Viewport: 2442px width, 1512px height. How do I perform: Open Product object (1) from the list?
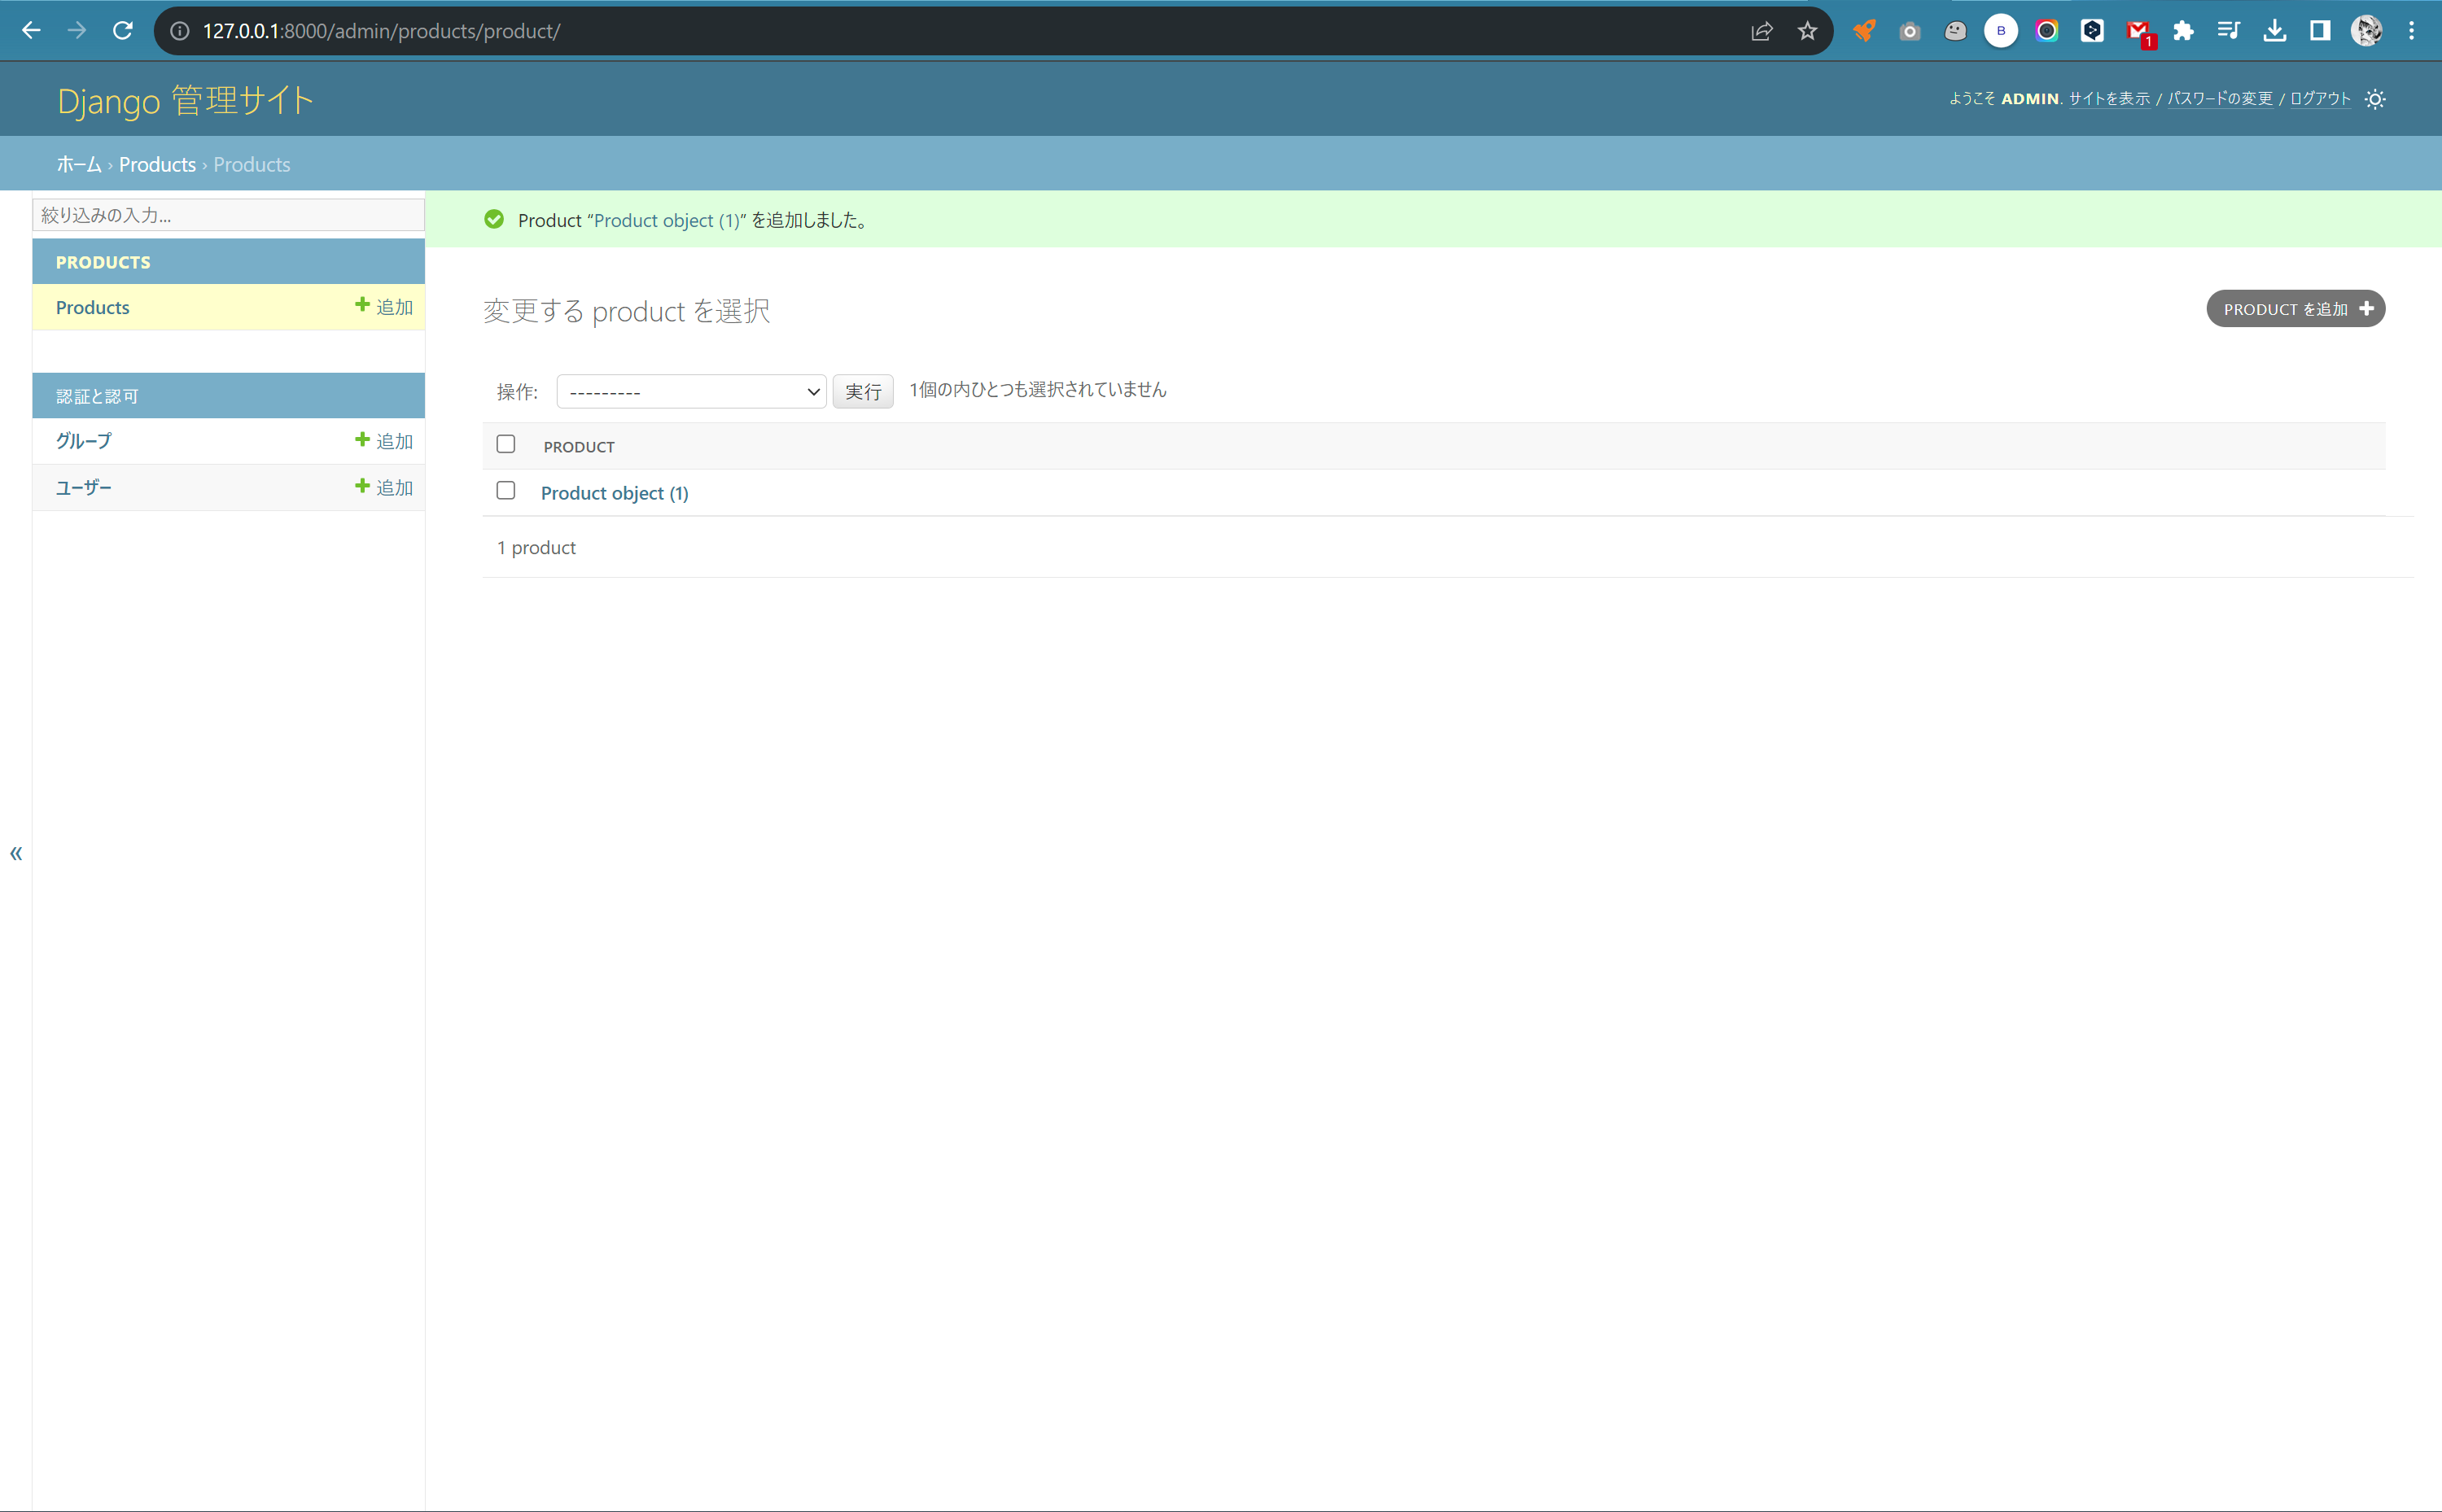click(614, 492)
